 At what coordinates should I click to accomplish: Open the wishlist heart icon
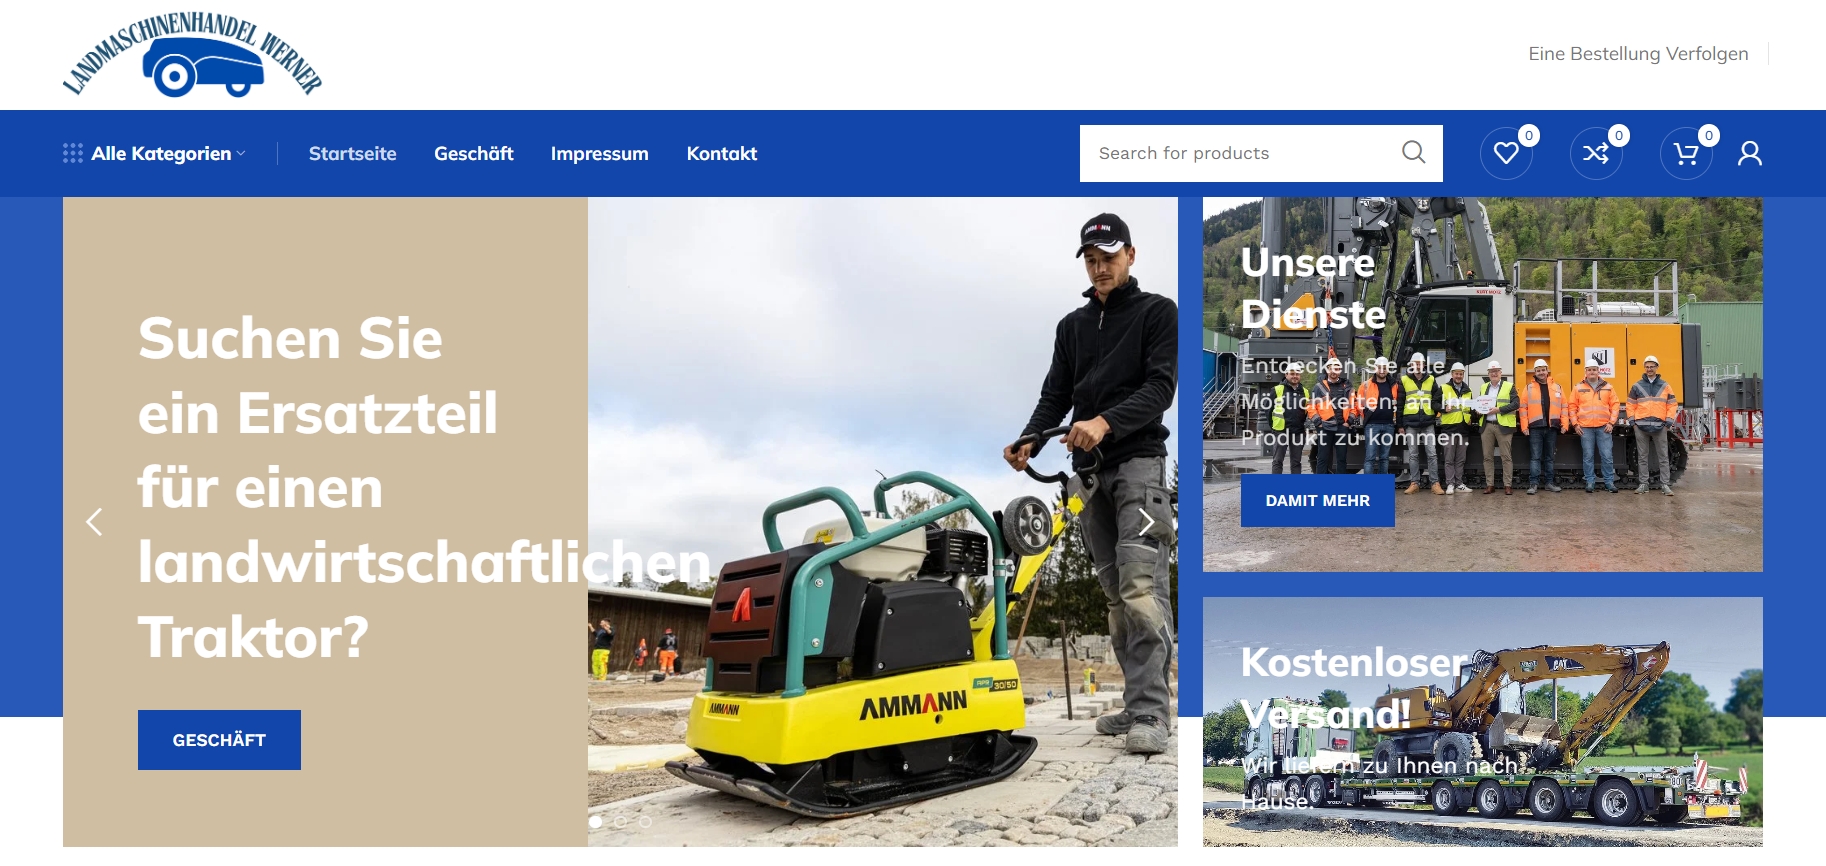click(x=1506, y=153)
